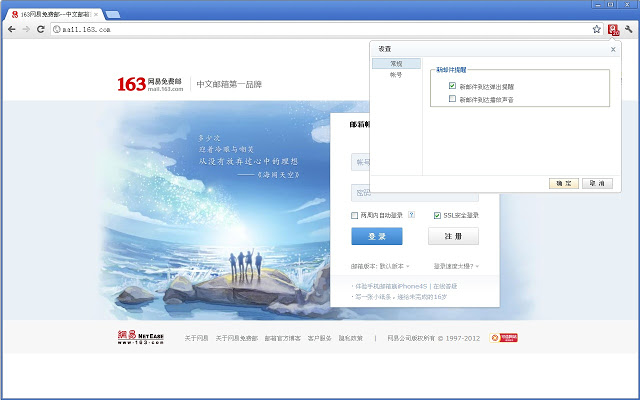The image size is (640, 400).
Task: Switch to the 帐号 settings tab
Action: click(396, 75)
